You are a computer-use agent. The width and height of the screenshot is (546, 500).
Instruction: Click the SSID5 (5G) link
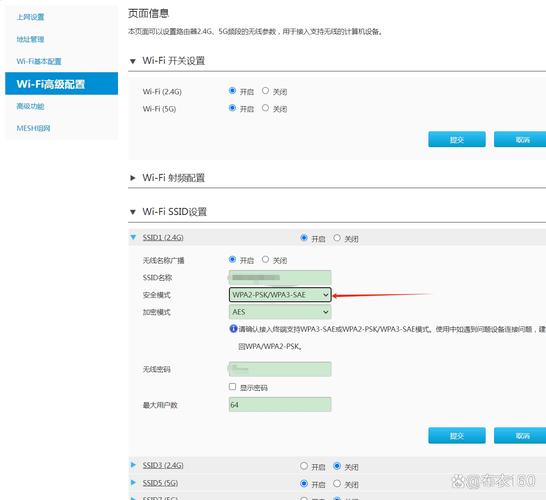160,483
